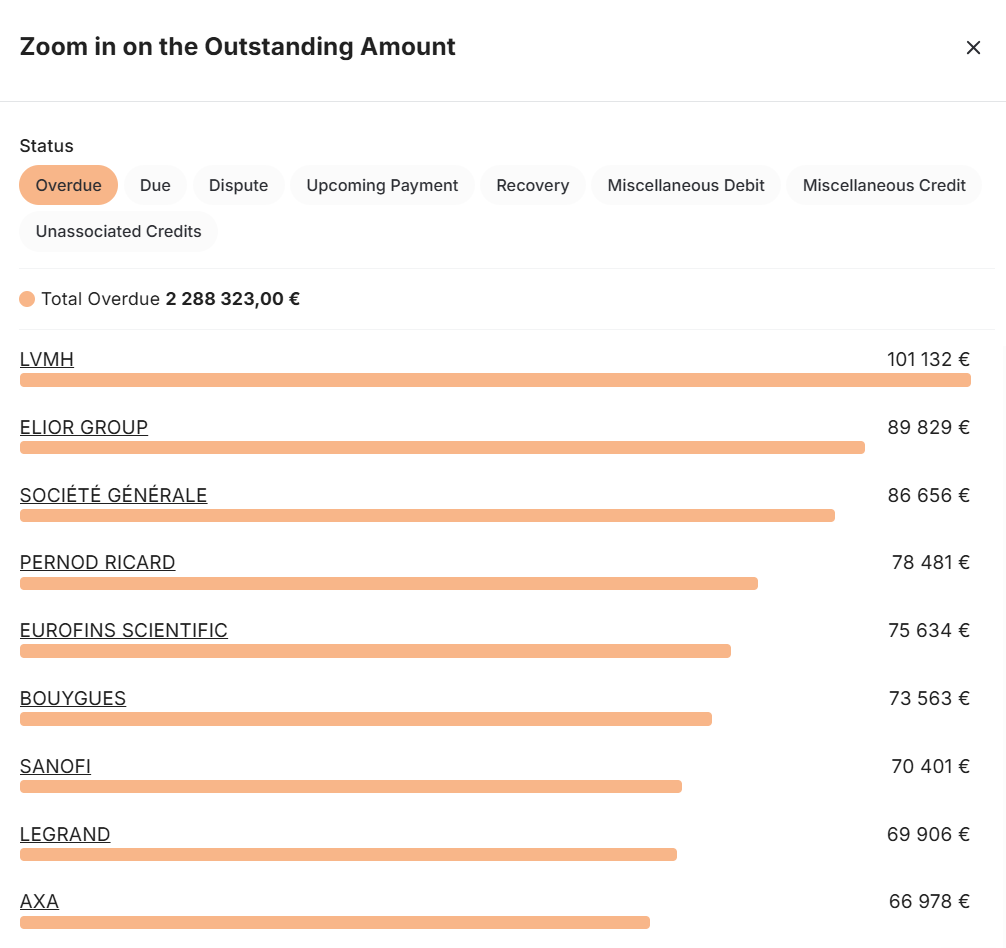Image resolution: width=1006 pixels, height=948 pixels.
Task: Click the Status label
Action: [46, 146]
